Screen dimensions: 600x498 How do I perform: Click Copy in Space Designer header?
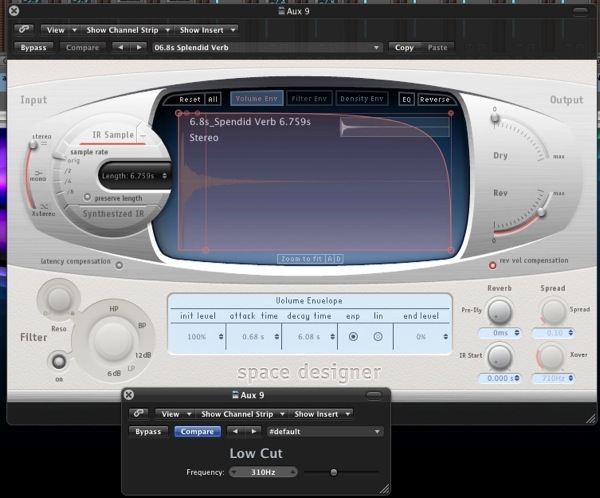pyautogui.click(x=404, y=47)
